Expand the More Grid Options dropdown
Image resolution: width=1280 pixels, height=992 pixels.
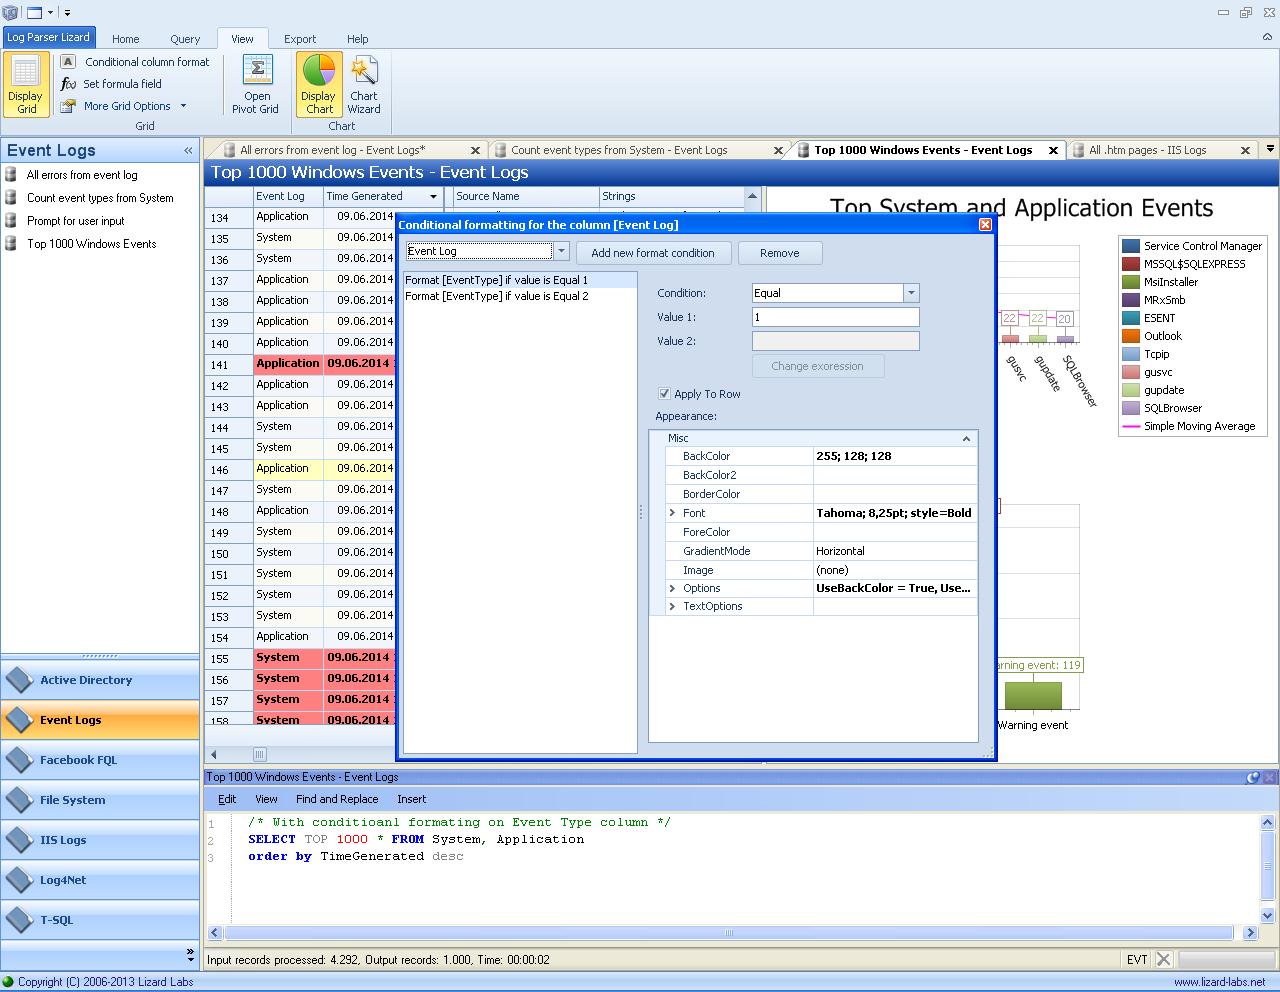183,106
